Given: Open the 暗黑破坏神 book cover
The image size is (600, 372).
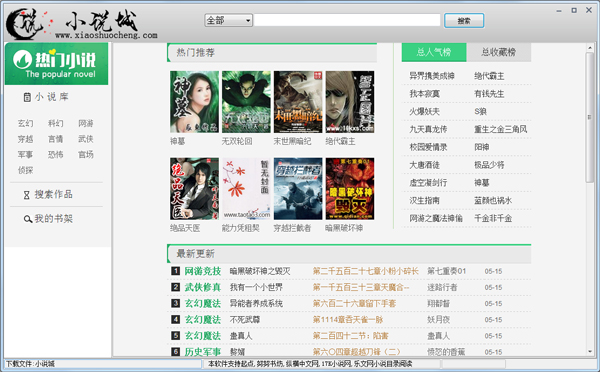Looking at the screenshot, I should point(350,189).
